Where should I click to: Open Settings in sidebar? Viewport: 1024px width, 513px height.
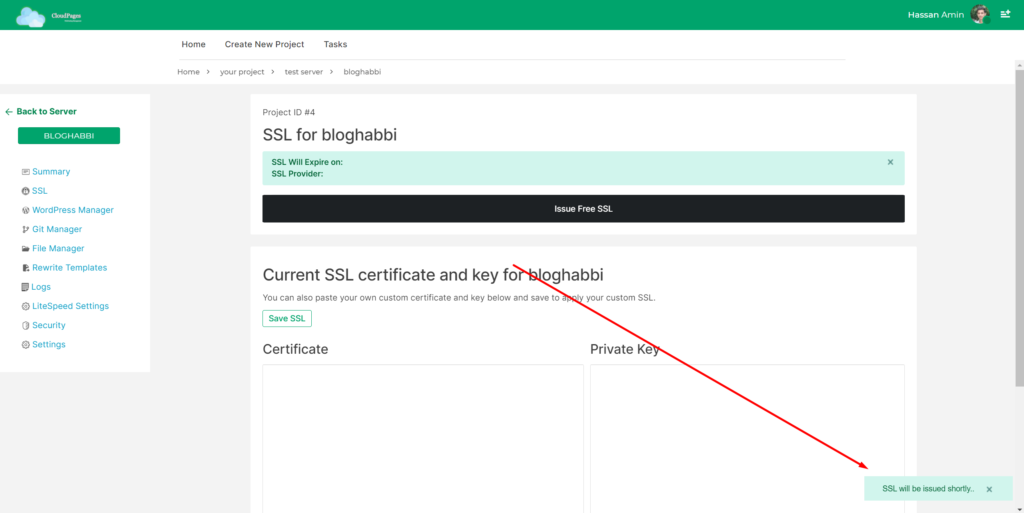pyautogui.click(x=49, y=345)
